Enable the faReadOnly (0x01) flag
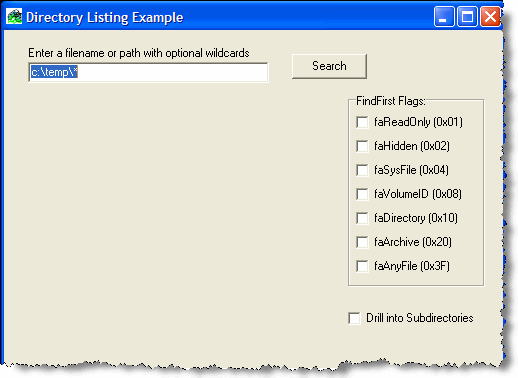518x378 pixels. tap(362, 122)
